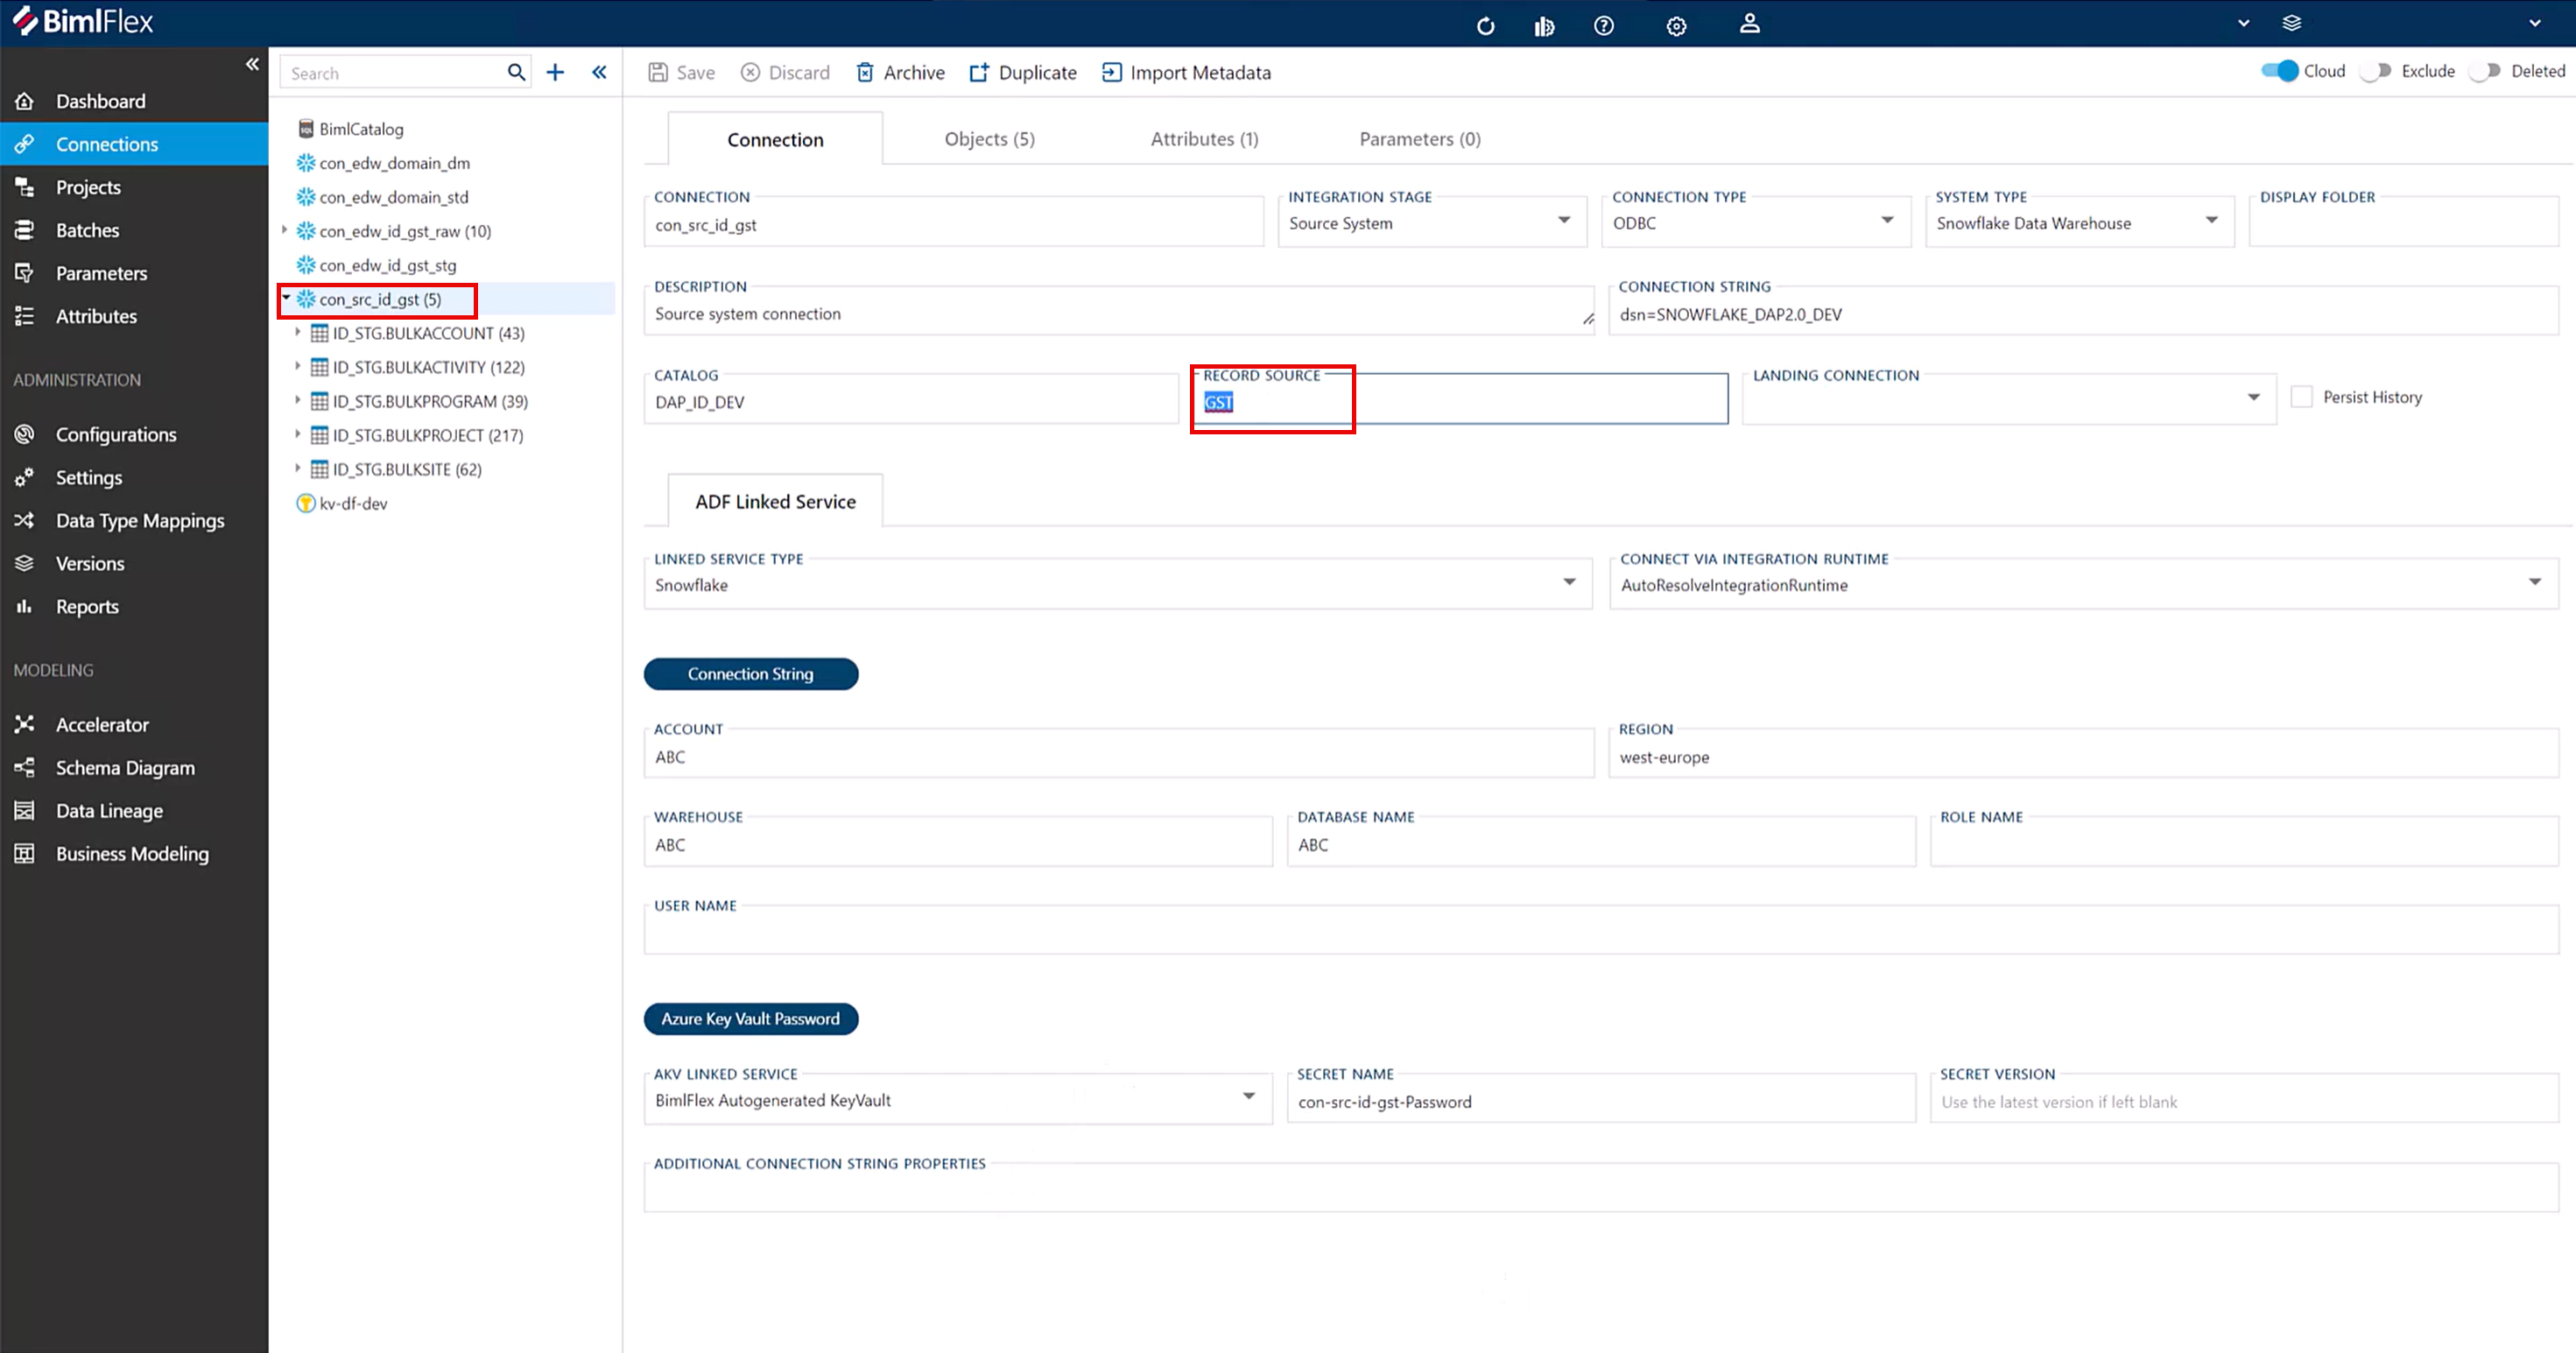Click Import Metadata
2576x1353 pixels.
pyautogui.click(x=1186, y=72)
